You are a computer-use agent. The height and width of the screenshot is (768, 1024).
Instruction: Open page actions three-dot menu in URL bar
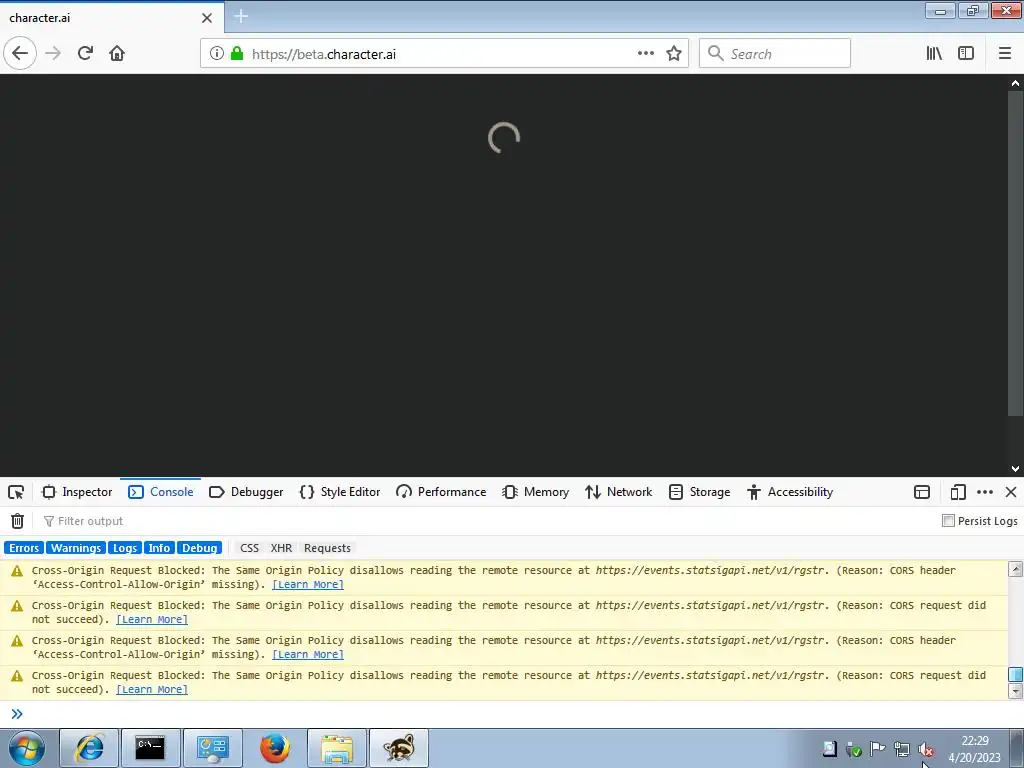pyautogui.click(x=646, y=54)
